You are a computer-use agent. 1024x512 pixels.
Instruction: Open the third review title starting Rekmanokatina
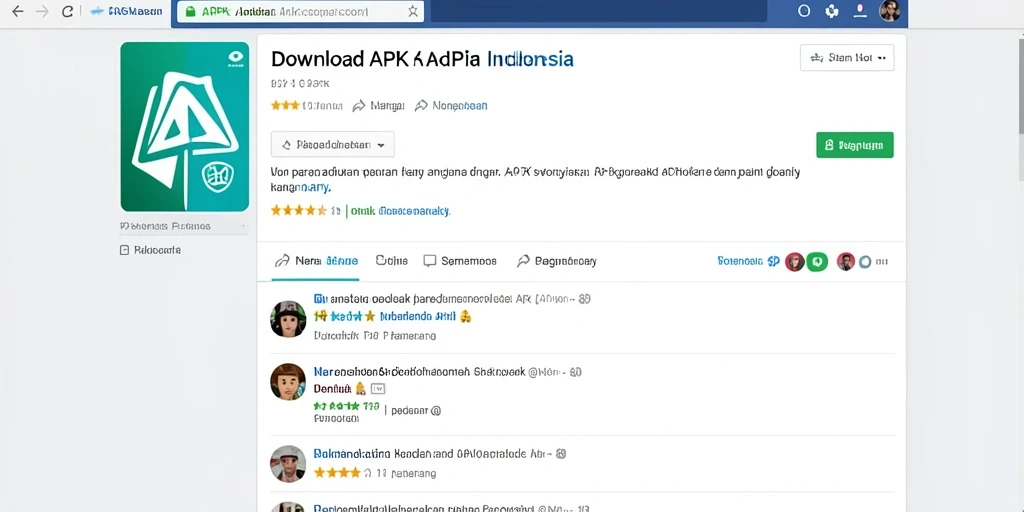[440, 454]
